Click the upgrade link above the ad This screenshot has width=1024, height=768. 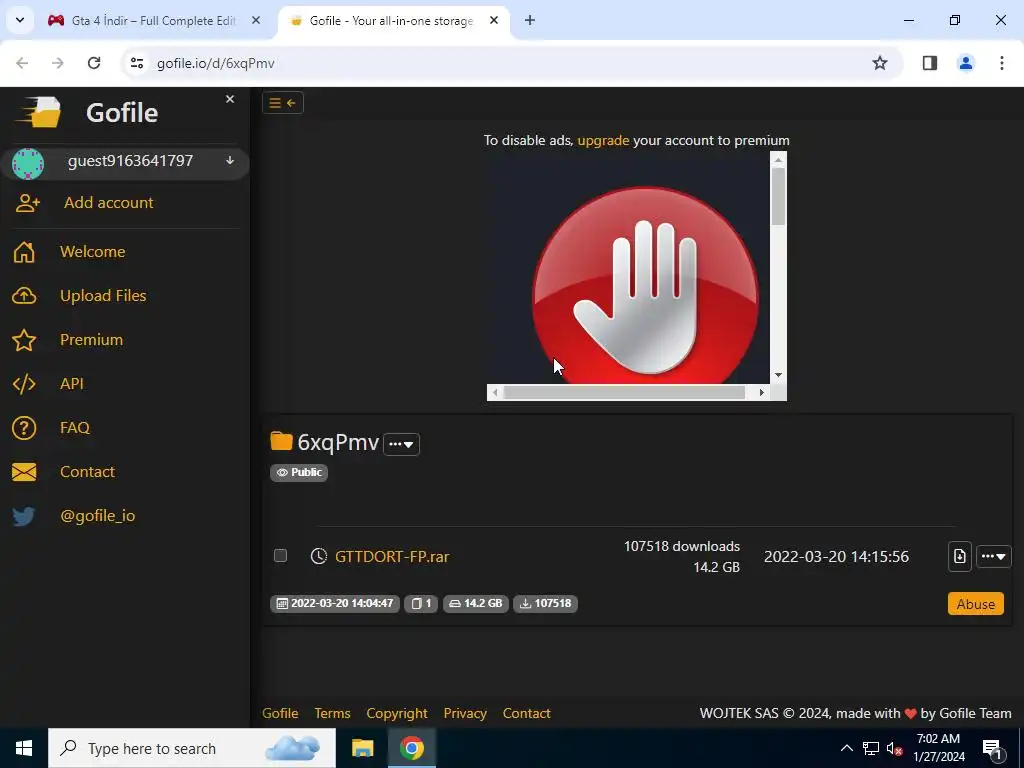coord(603,140)
